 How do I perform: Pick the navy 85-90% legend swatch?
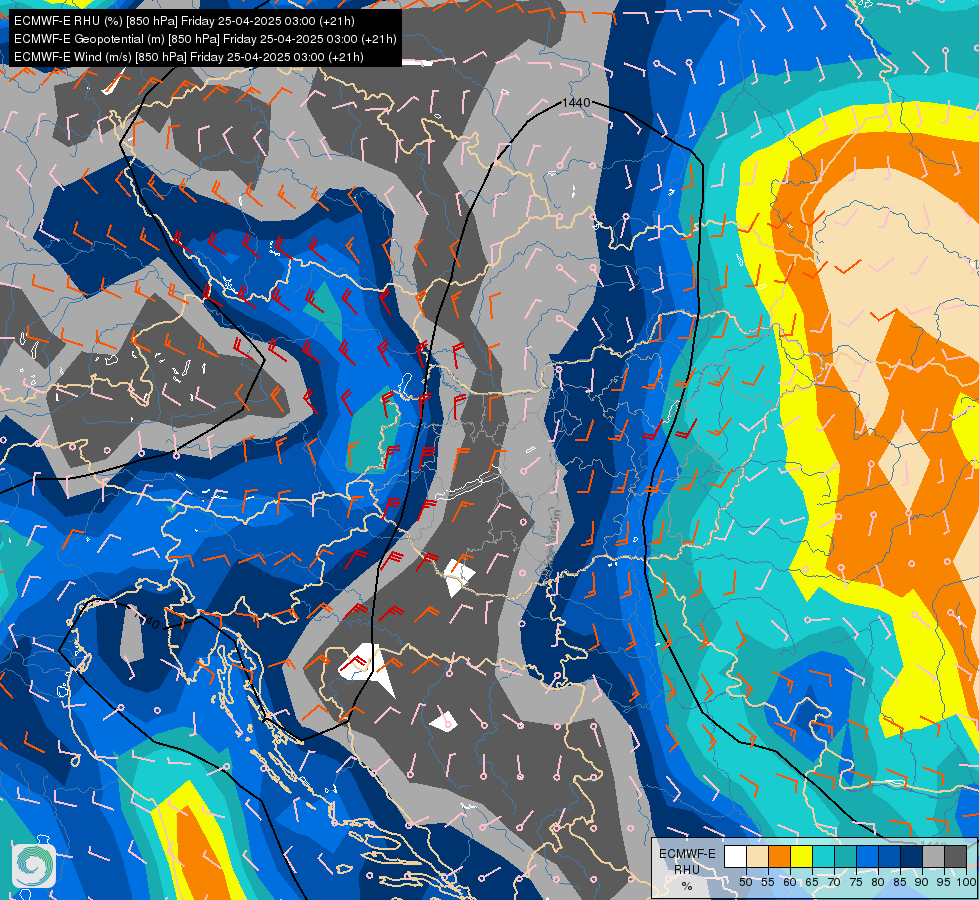point(912,856)
